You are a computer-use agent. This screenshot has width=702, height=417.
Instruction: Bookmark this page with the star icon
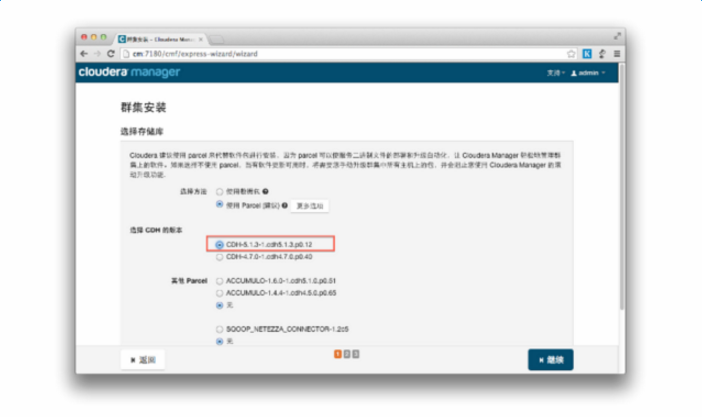571,53
